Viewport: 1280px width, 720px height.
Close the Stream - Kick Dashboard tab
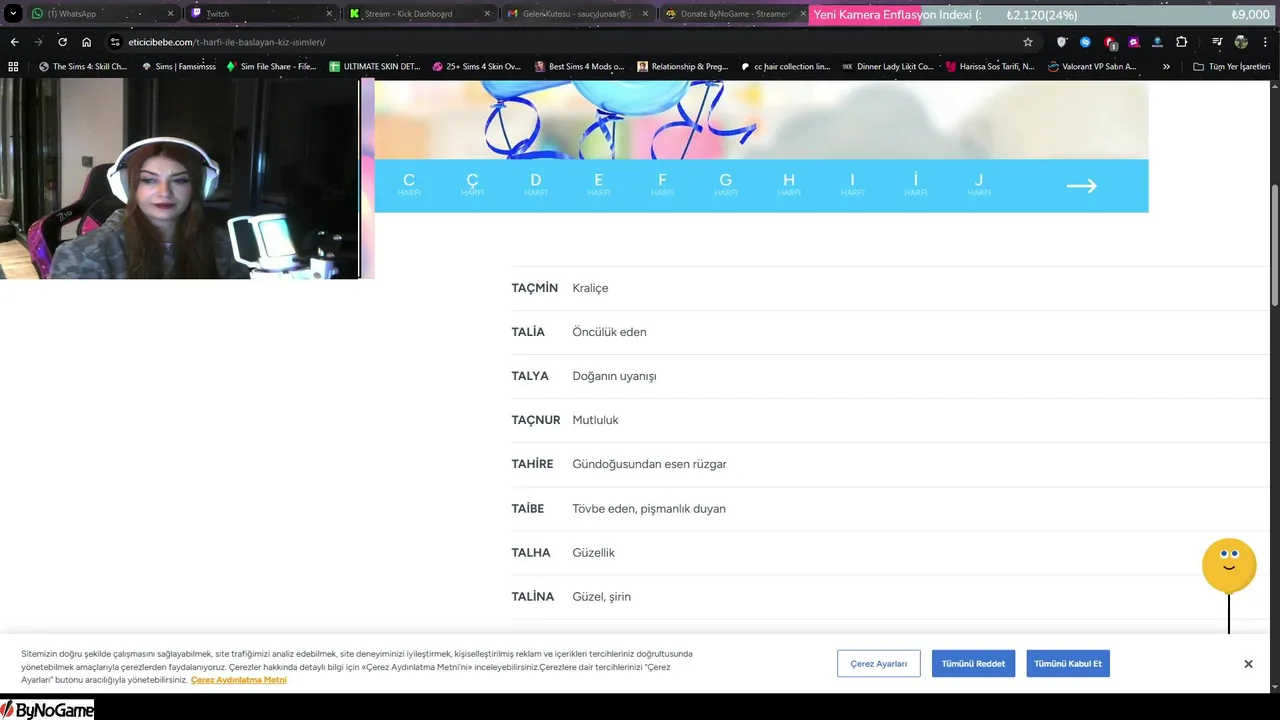[x=487, y=14]
